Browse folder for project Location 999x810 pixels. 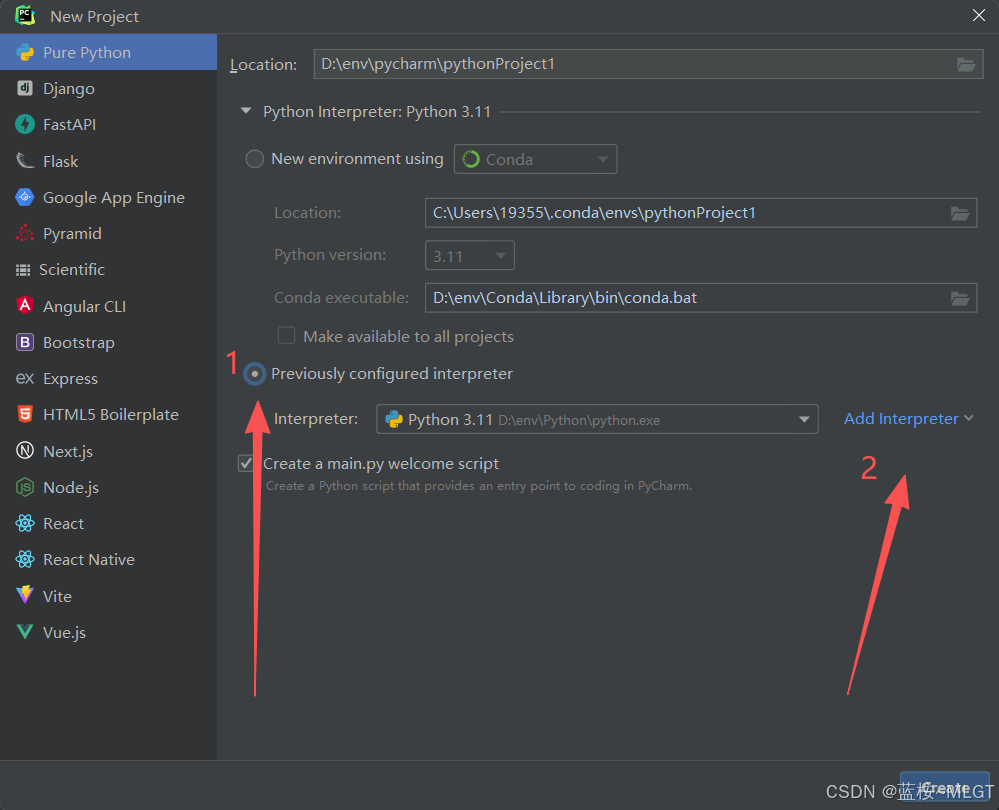click(966, 64)
